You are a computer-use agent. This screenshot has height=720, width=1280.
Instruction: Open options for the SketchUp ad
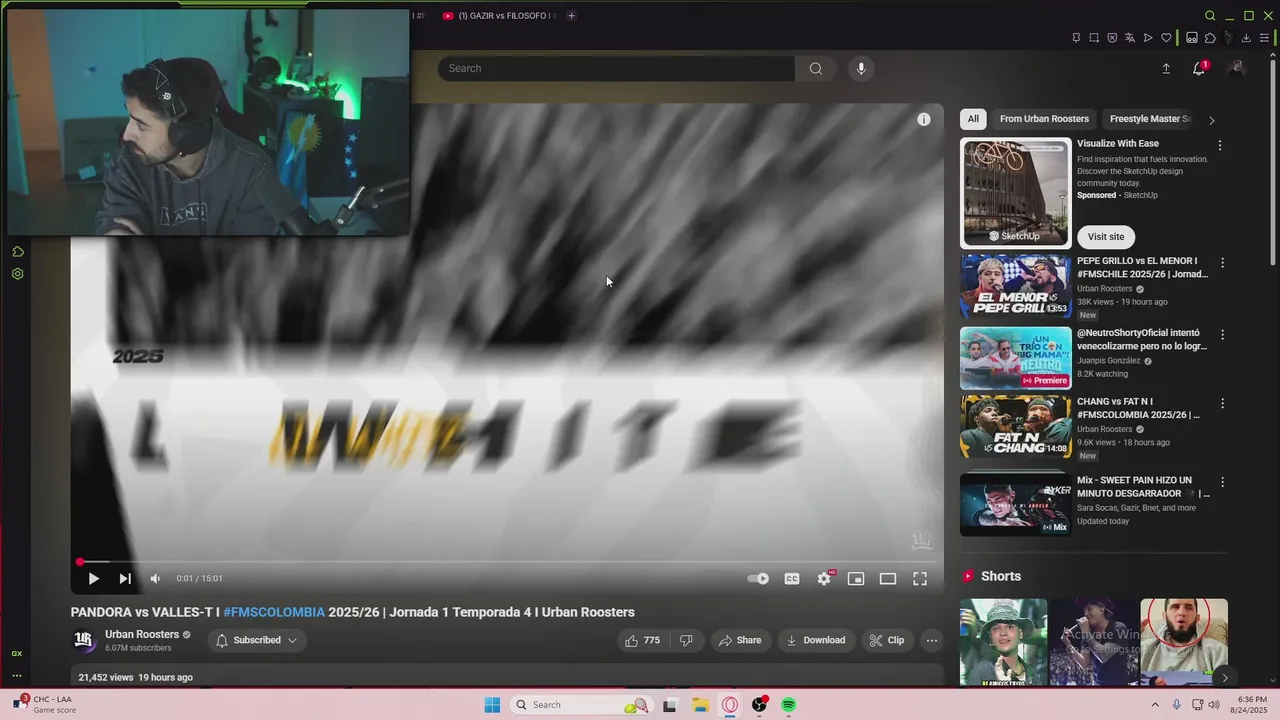(1219, 145)
